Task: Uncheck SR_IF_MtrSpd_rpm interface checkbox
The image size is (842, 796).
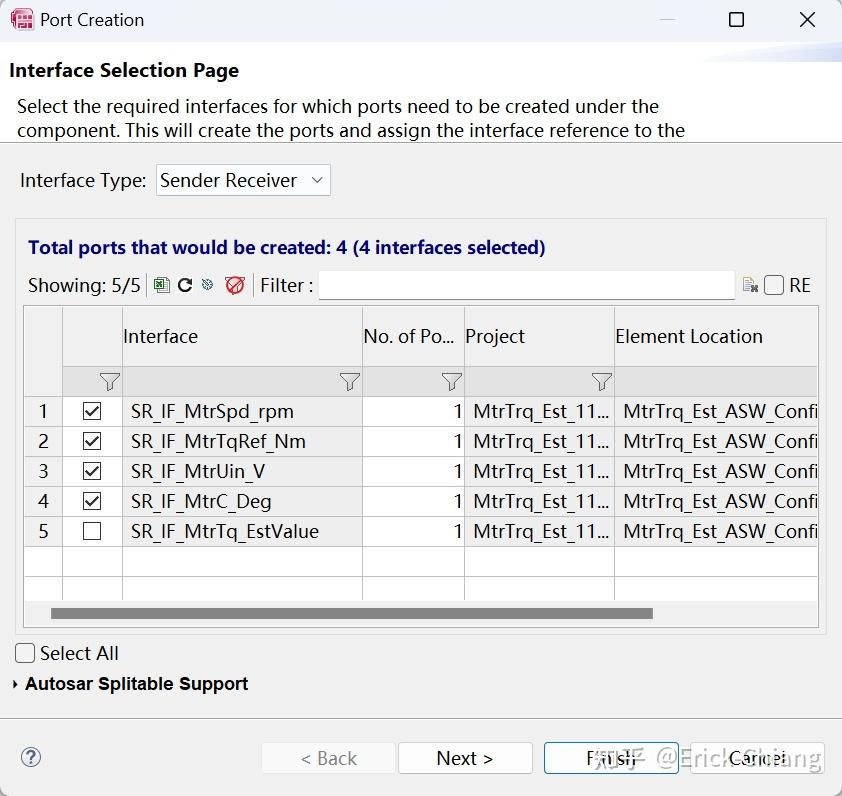Action: click(x=92, y=411)
